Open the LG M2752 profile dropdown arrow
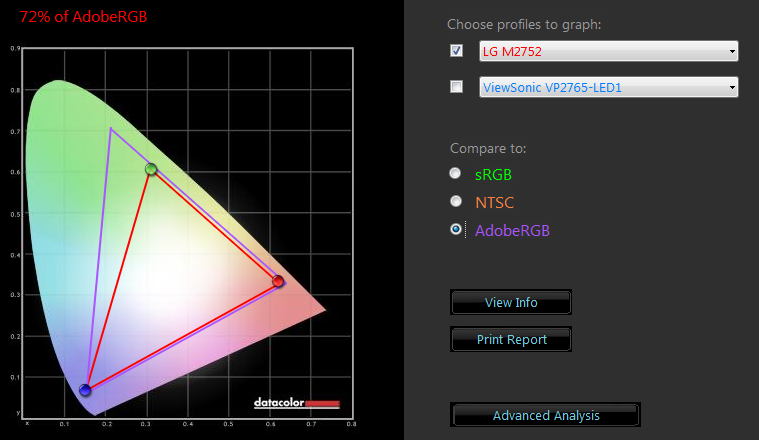 point(732,51)
